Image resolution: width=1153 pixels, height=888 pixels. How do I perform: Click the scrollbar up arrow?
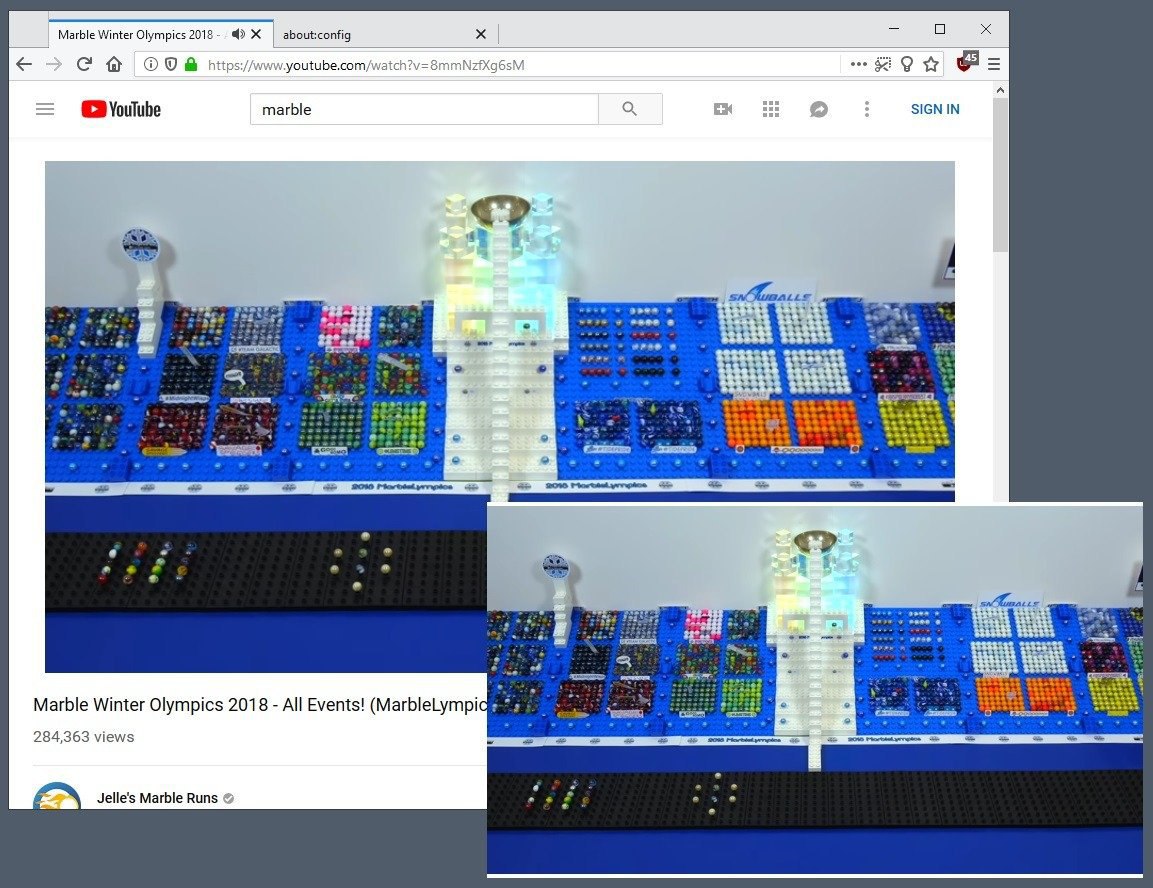[1000, 90]
